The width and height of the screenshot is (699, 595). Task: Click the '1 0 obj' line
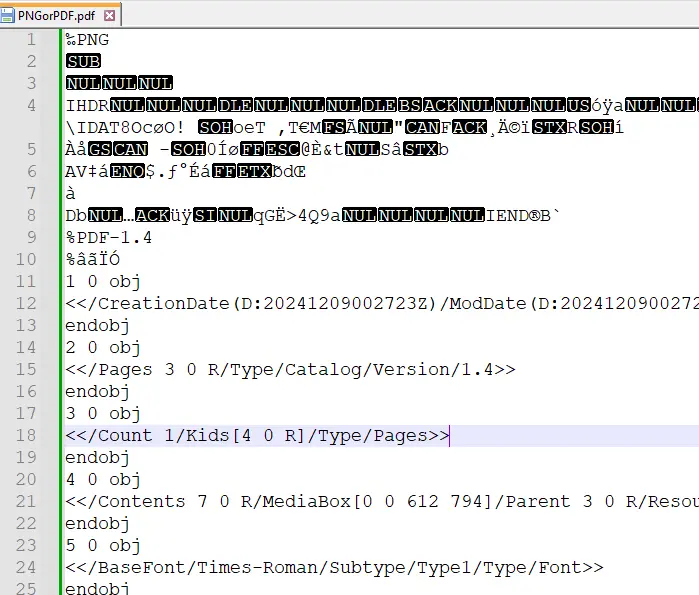(103, 282)
